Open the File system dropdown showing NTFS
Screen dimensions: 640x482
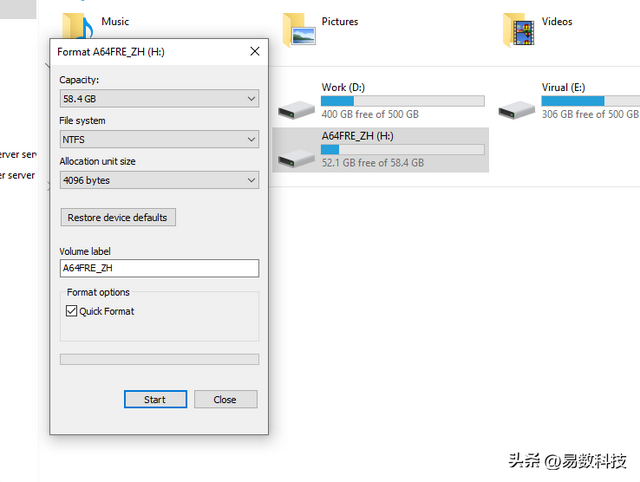click(x=159, y=140)
